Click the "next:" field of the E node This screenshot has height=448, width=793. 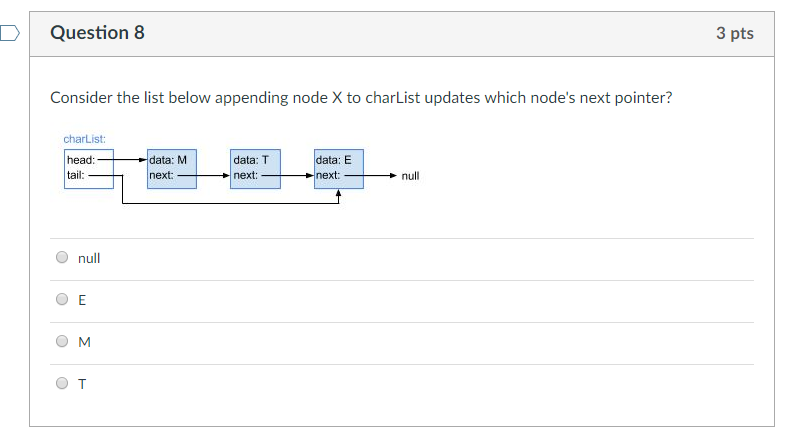point(328,175)
